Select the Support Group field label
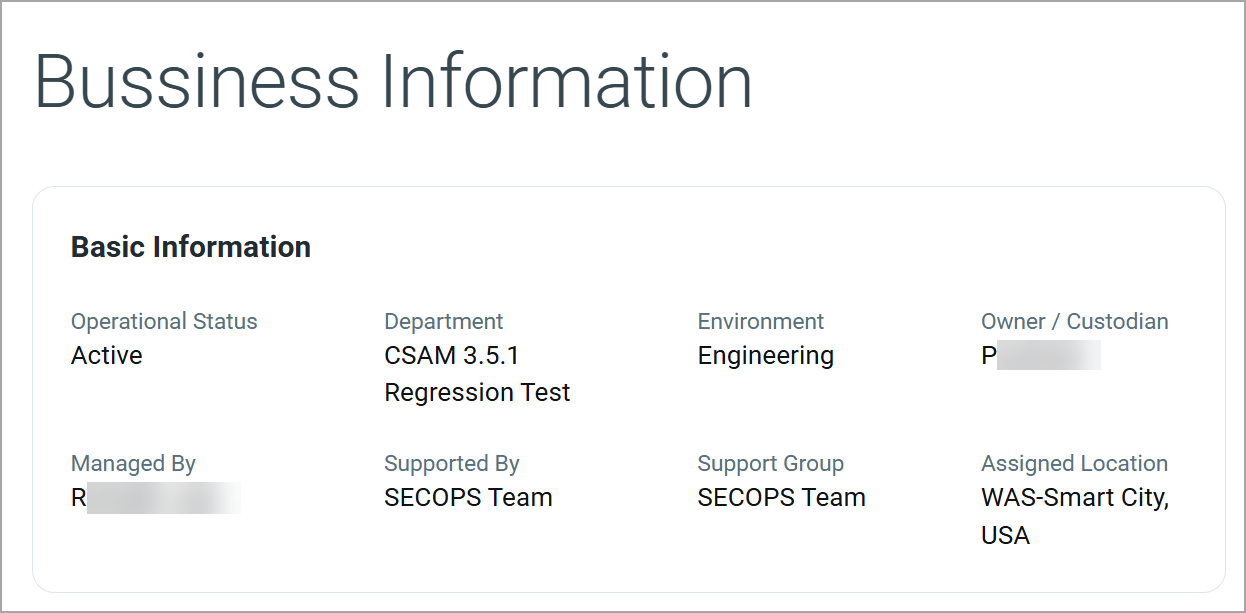The width and height of the screenshot is (1246, 613). pyautogui.click(x=771, y=464)
